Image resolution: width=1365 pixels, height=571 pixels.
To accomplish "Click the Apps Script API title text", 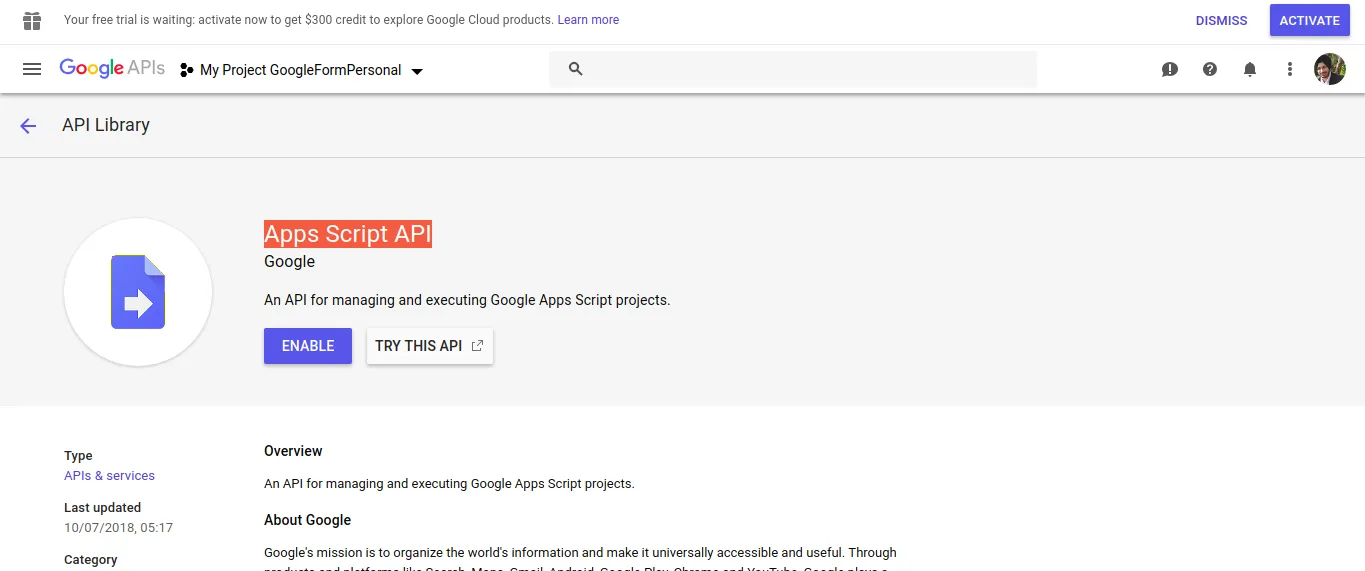I will pyautogui.click(x=347, y=234).
